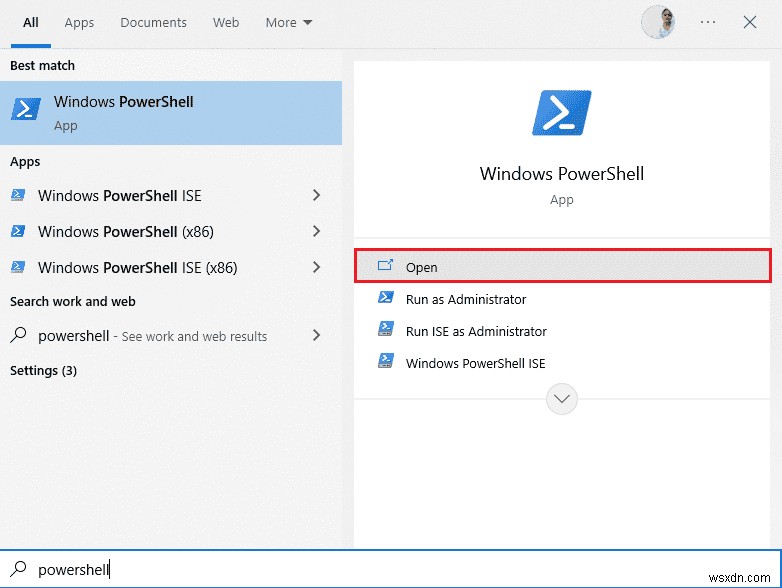The image size is (782, 588).
Task: Click the Run as Administrator shield icon
Action: [x=386, y=297]
